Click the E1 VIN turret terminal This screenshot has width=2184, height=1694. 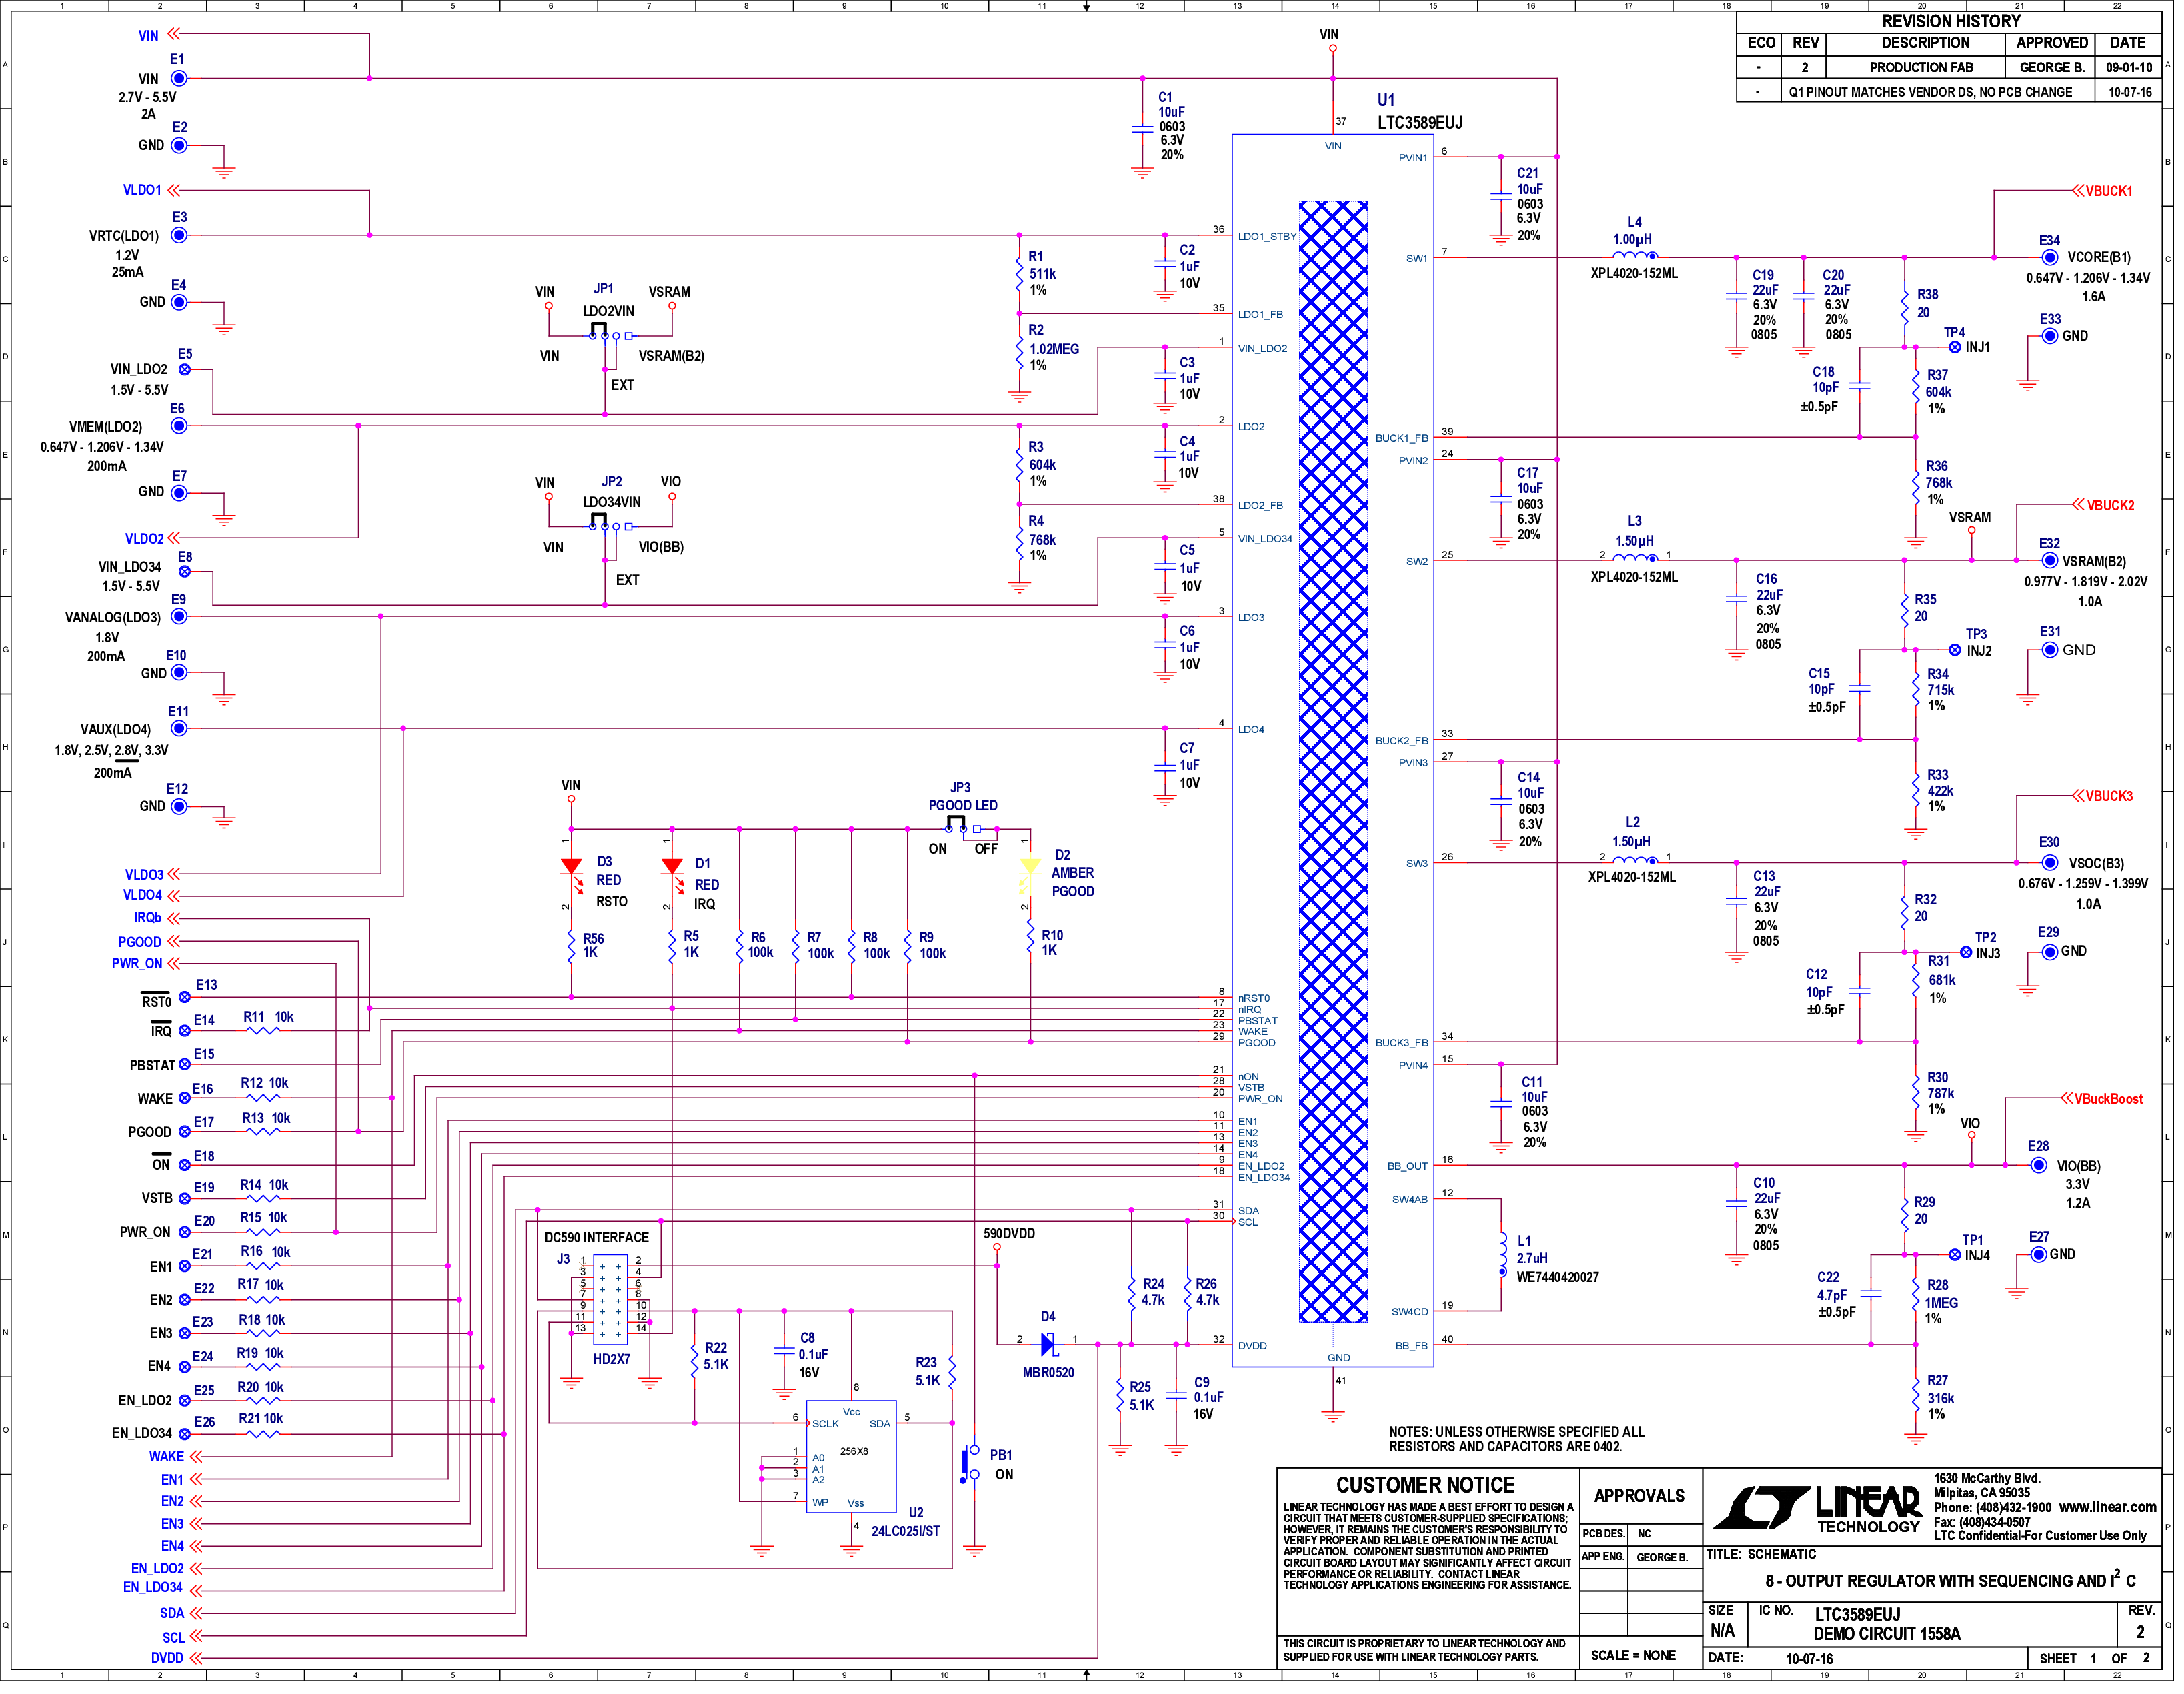179,78
